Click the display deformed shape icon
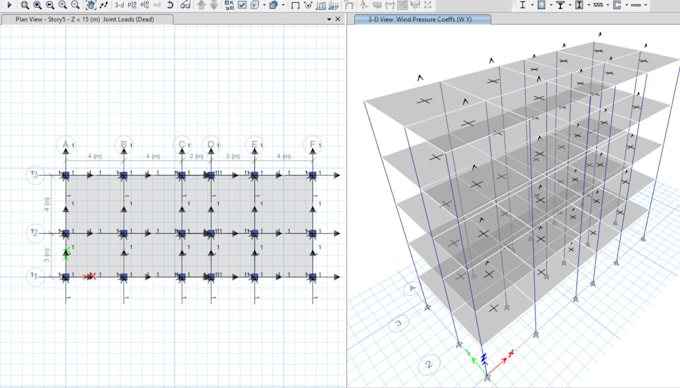The image size is (680, 388). tap(321, 5)
